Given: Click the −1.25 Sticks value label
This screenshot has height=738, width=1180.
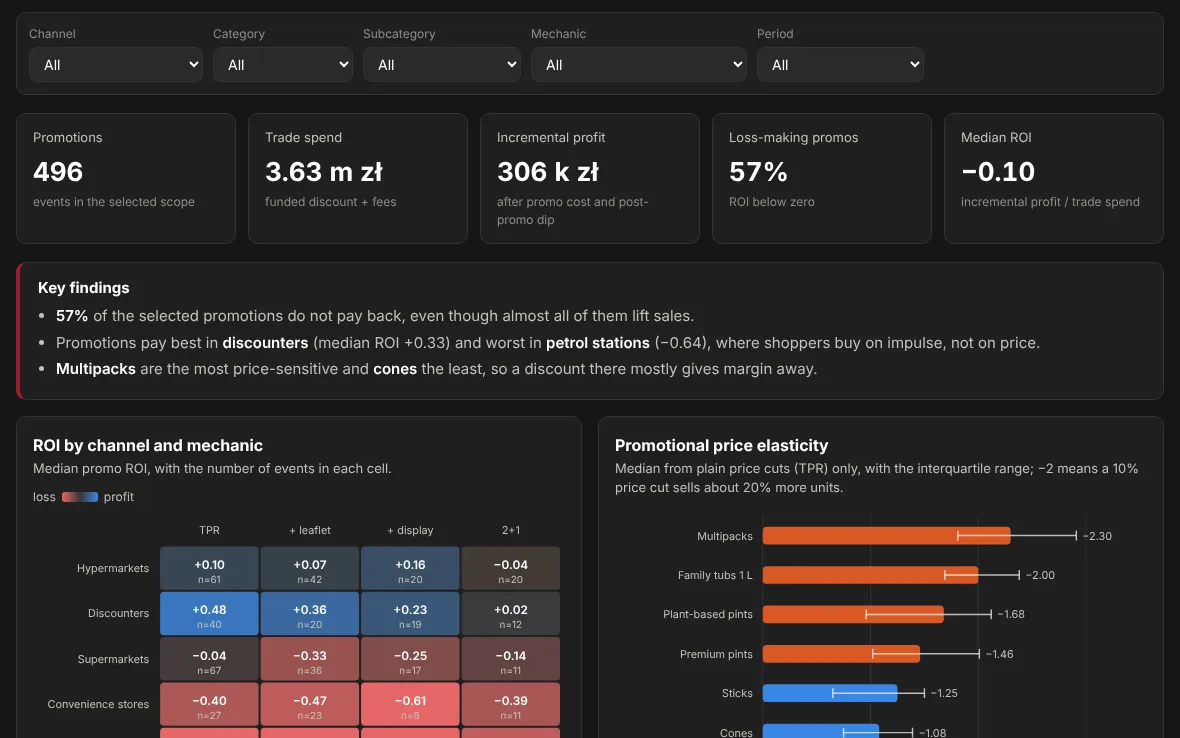Looking at the screenshot, I should pyautogui.click(x=944, y=693).
